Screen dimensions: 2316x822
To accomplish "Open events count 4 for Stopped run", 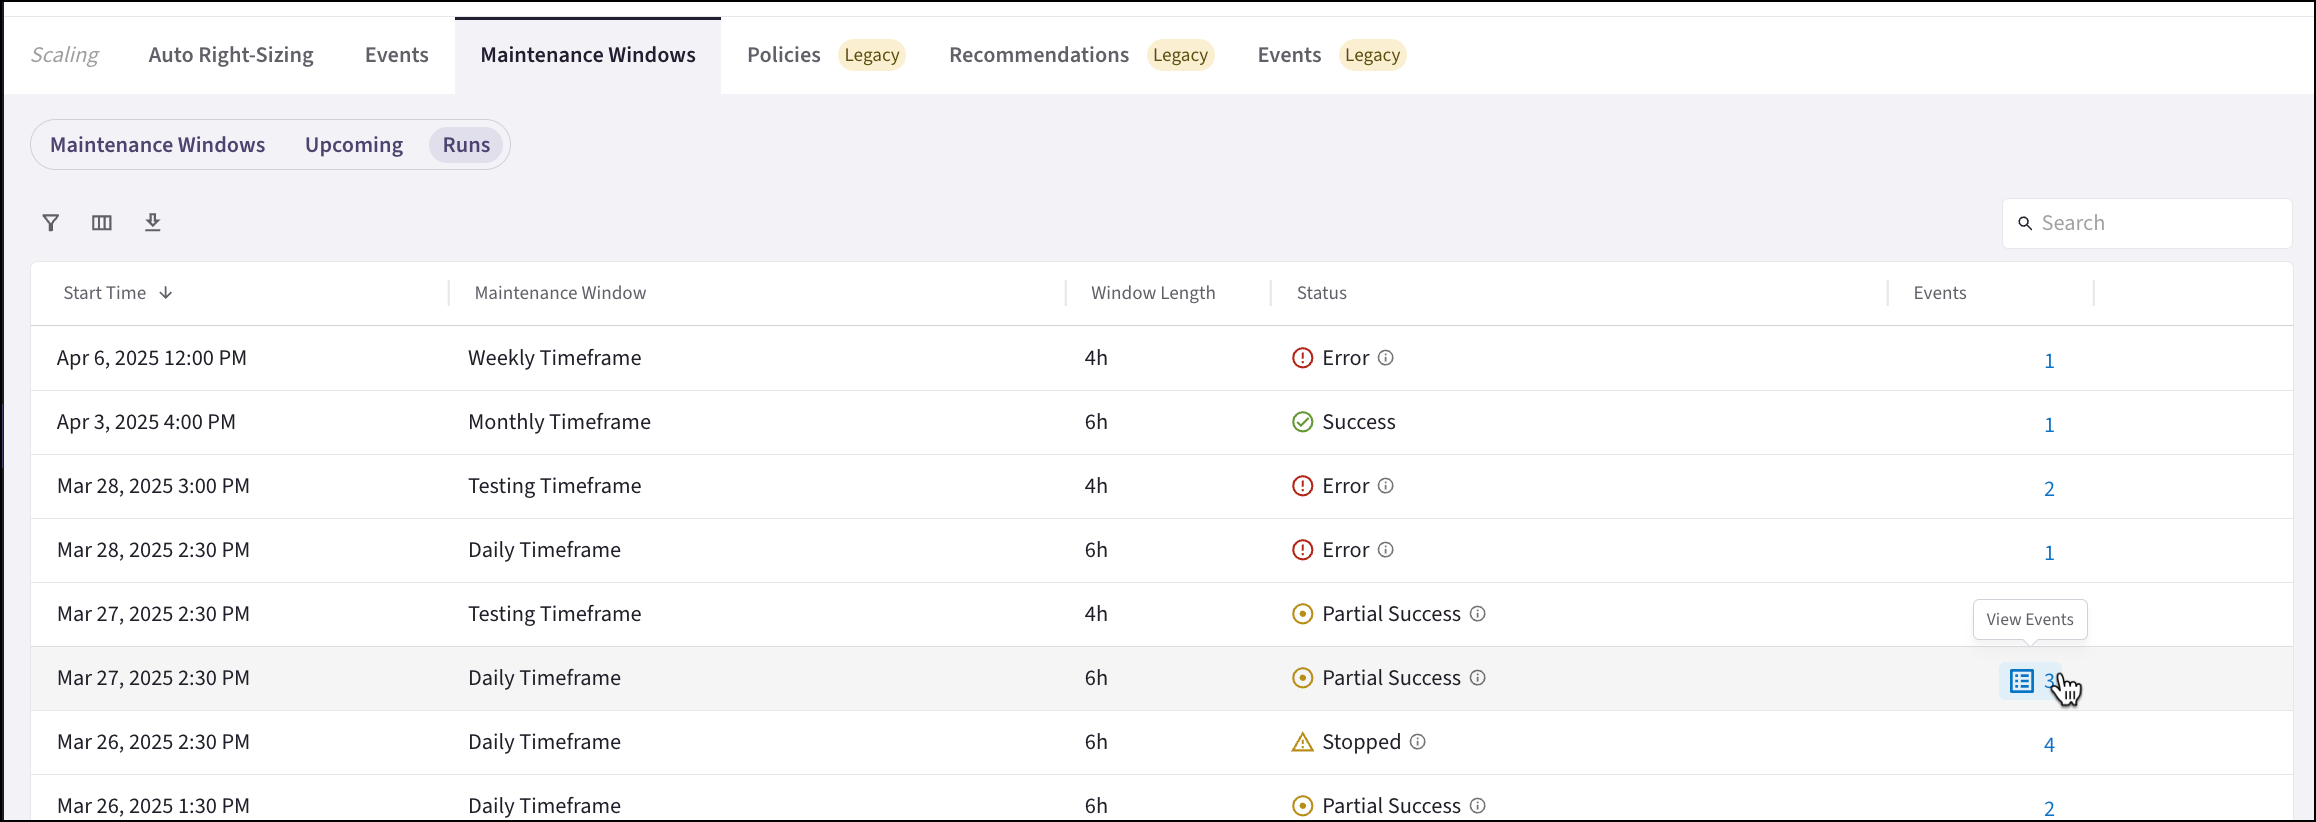I will tap(2049, 745).
